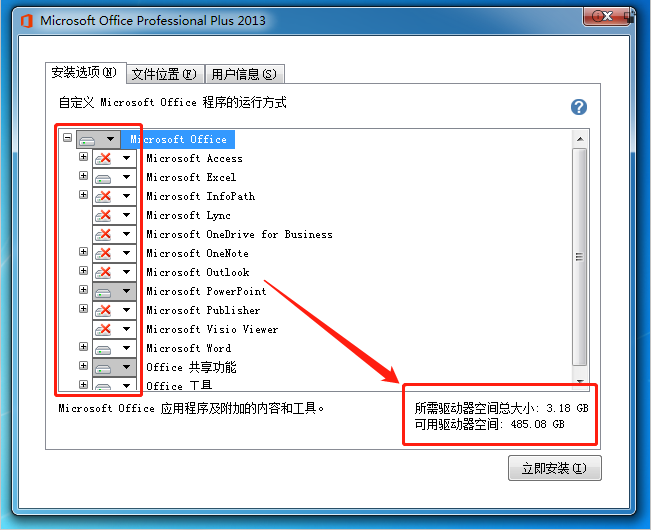Select Microsoft Lync in the list

[188, 215]
